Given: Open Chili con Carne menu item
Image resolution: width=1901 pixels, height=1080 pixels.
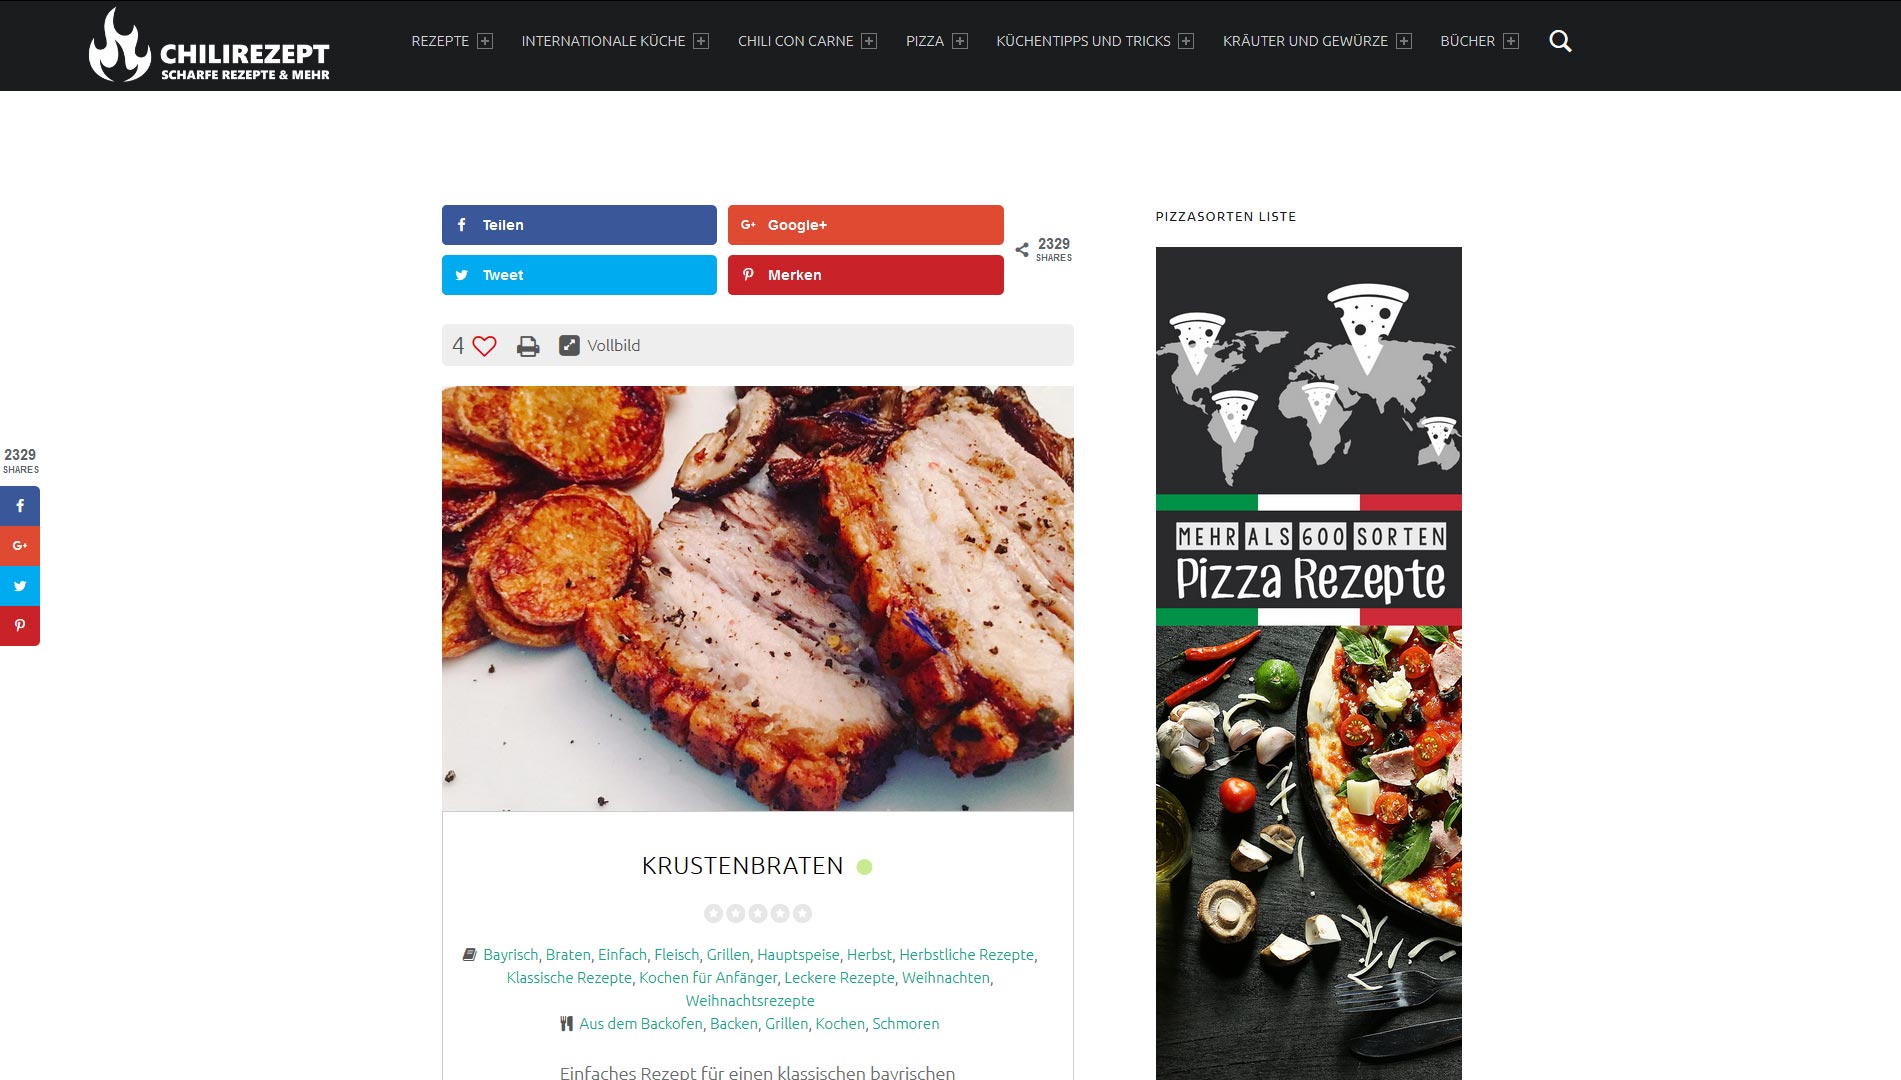Looking at the screenshot, I should point(795,41).
